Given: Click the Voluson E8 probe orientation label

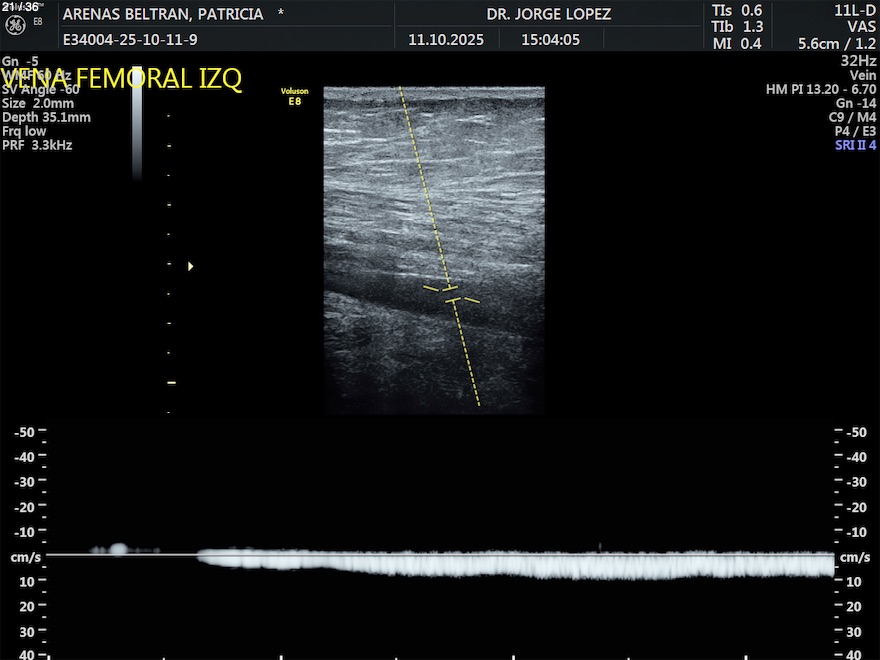Looking at the screenshot, I should (294, 97).
